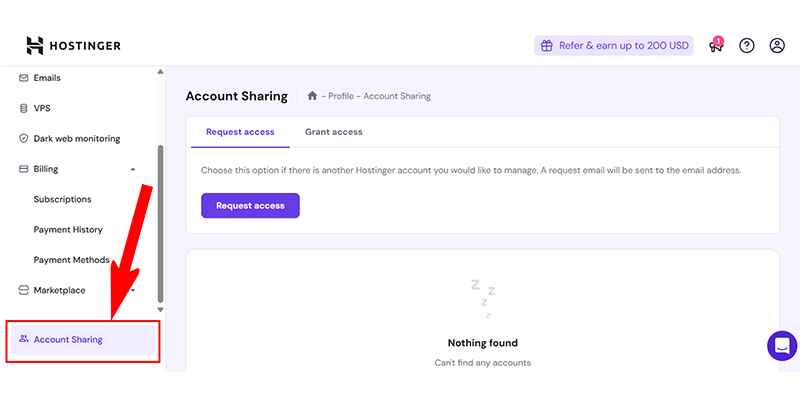
Task: Click the purple Request access button
Action: (250, 206)
